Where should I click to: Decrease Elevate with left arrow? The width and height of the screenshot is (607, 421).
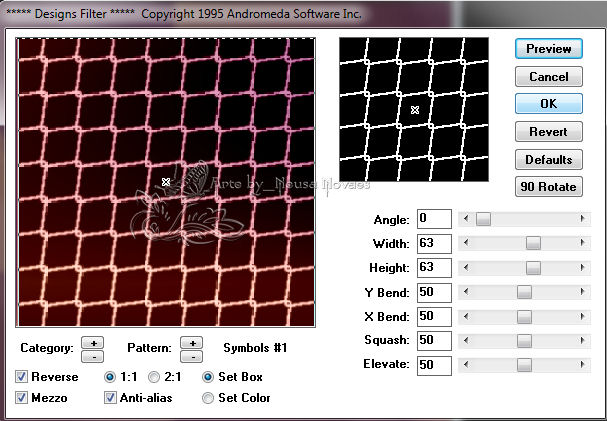tap(466, 365)
